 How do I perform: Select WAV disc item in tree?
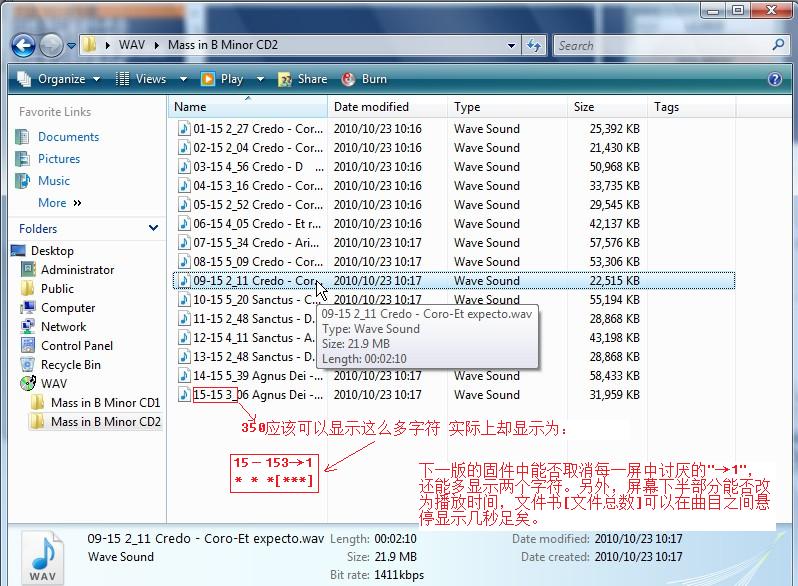[53, 384]
